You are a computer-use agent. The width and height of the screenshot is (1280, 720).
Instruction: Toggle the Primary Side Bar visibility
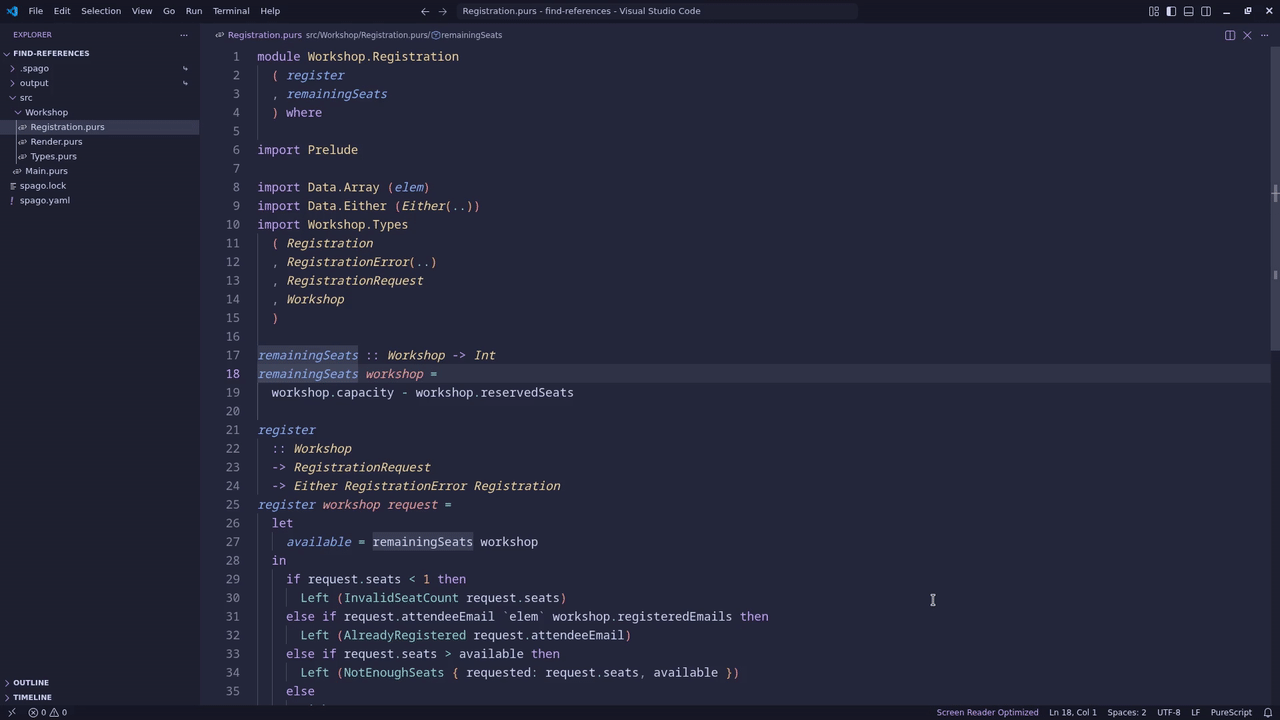(1171, 11)
